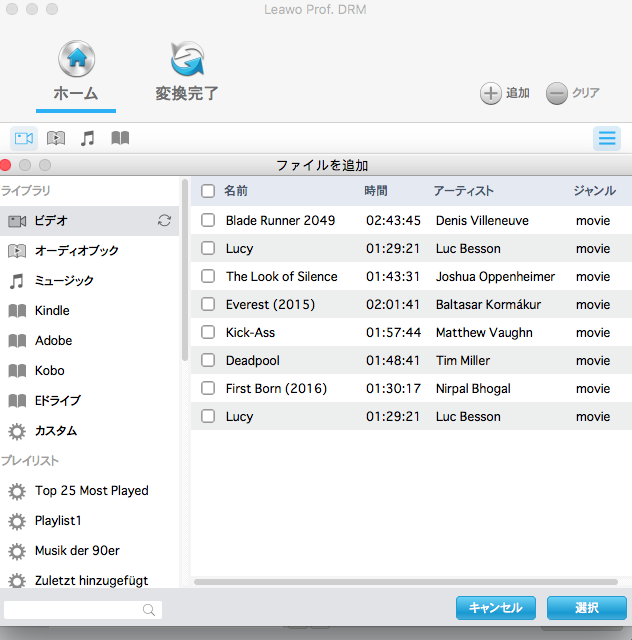632x640 pixels.
Task: Click the キャンセル button
Action: 496,608
